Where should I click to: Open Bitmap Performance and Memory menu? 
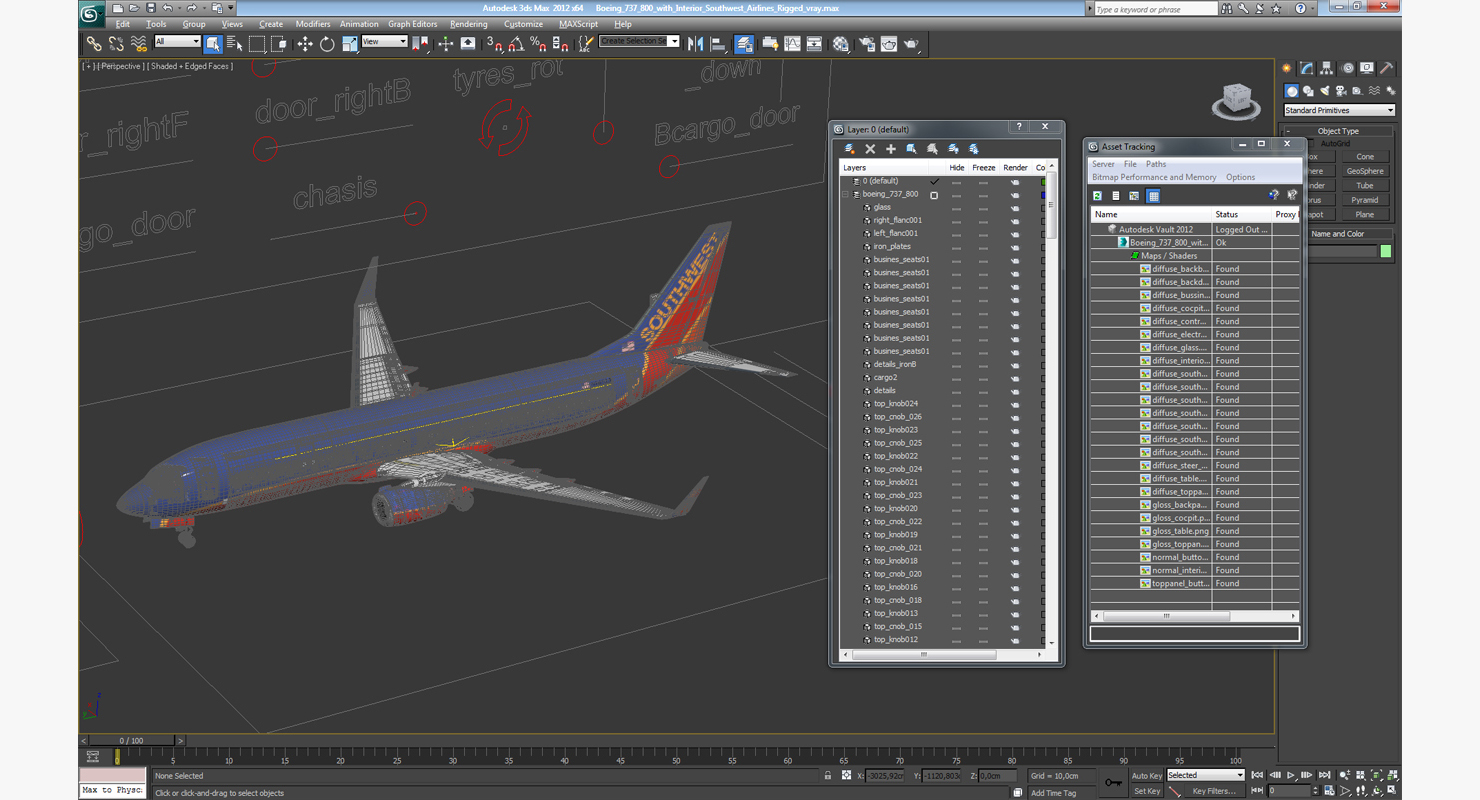1154,177
